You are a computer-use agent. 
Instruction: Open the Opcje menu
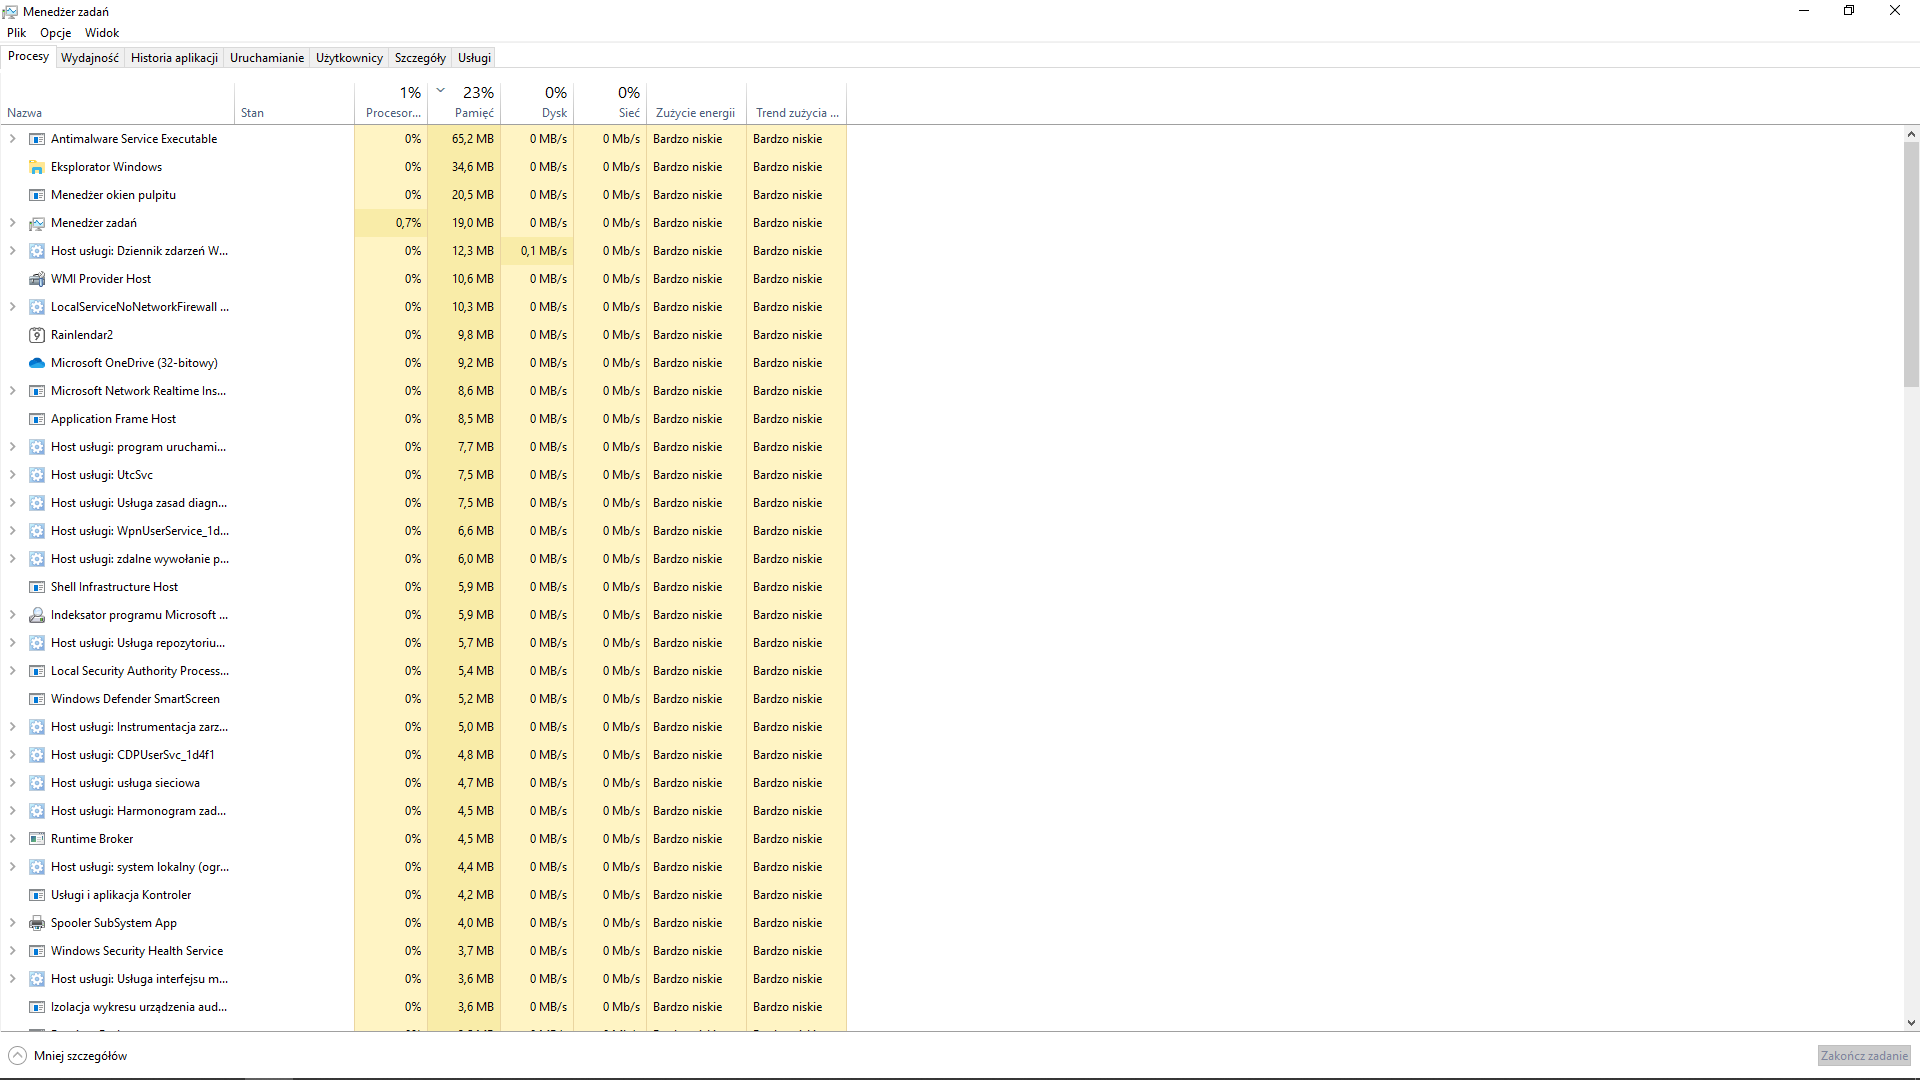[x=55, y=33]
